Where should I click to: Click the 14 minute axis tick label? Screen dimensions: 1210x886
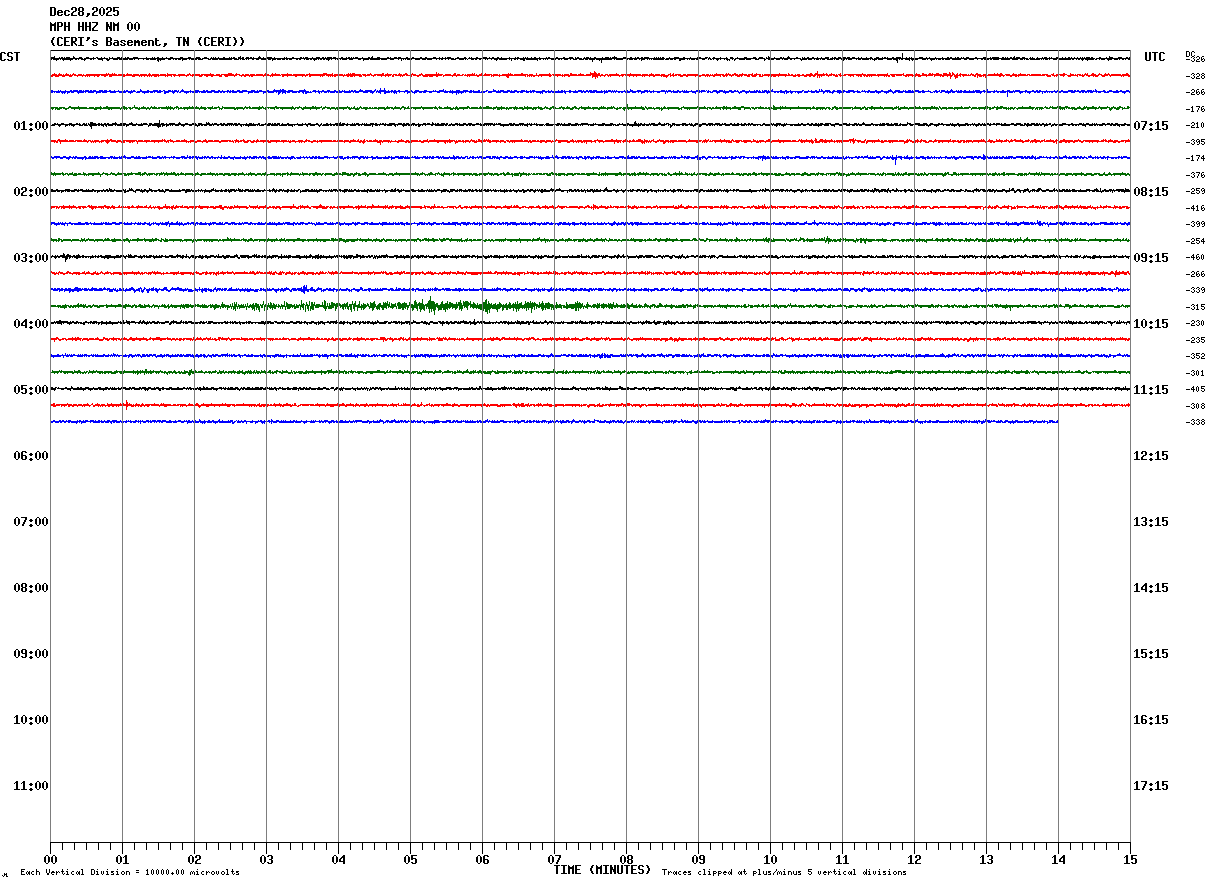(1058, 860)
